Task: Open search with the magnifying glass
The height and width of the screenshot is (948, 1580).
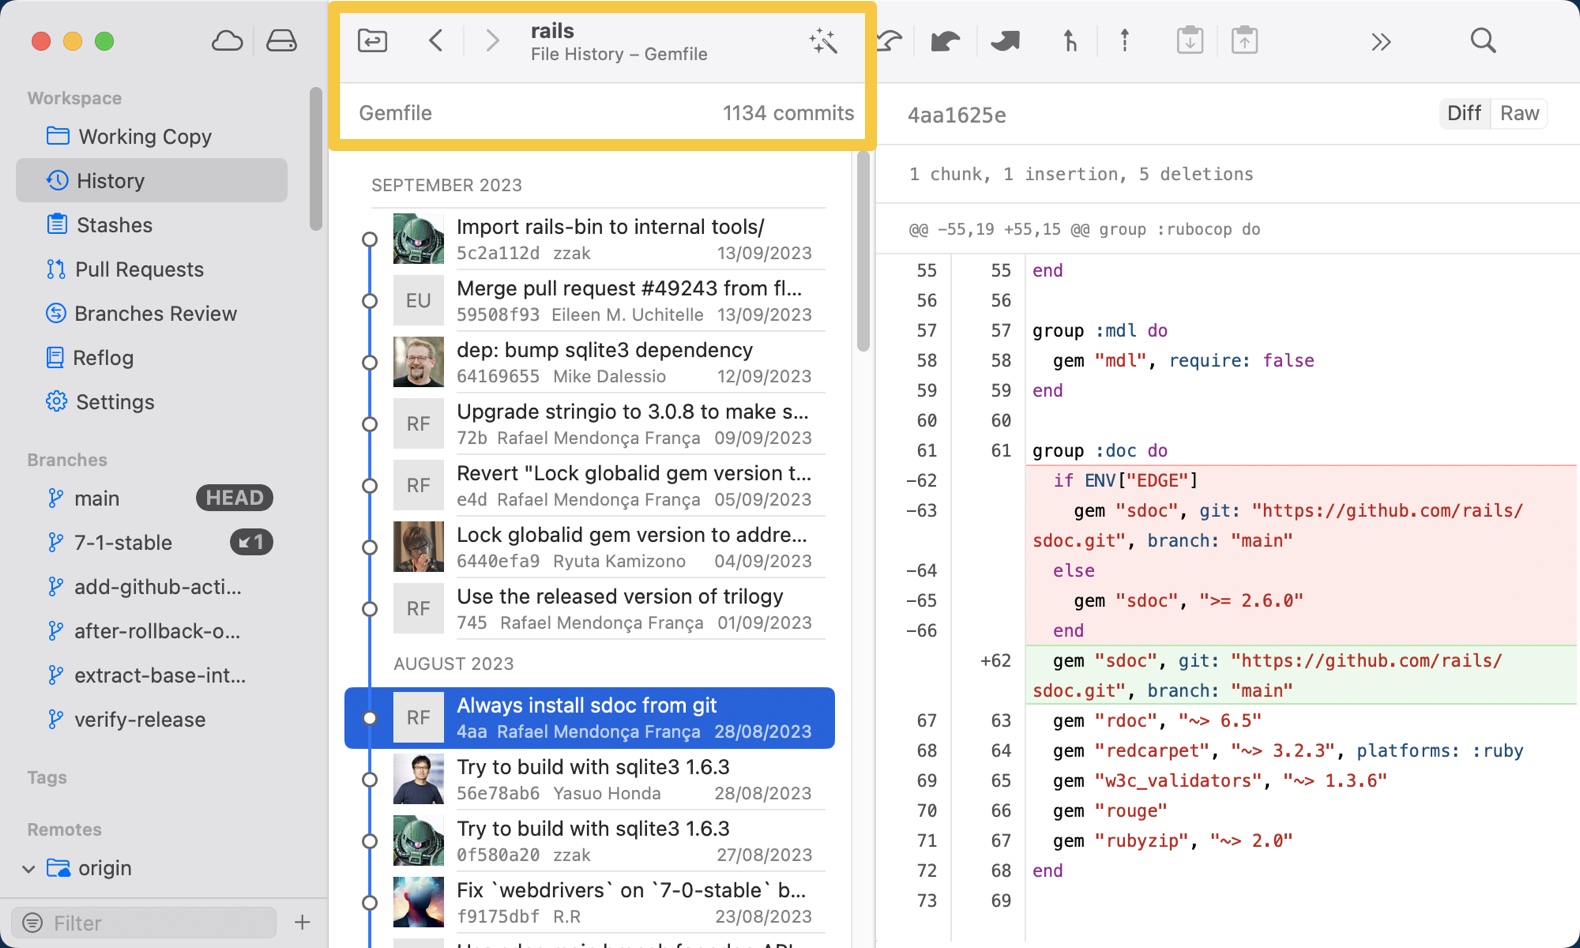Action: pos(1483,41)
